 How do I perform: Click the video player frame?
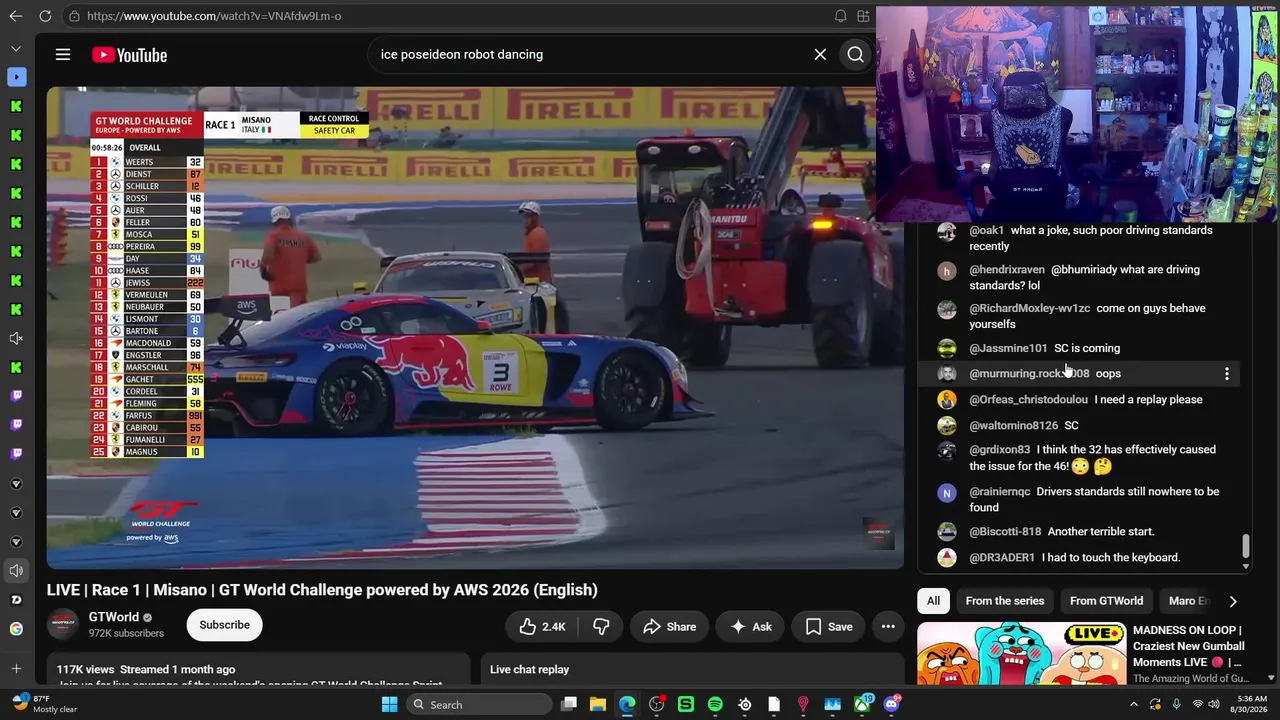click(475, 328)
